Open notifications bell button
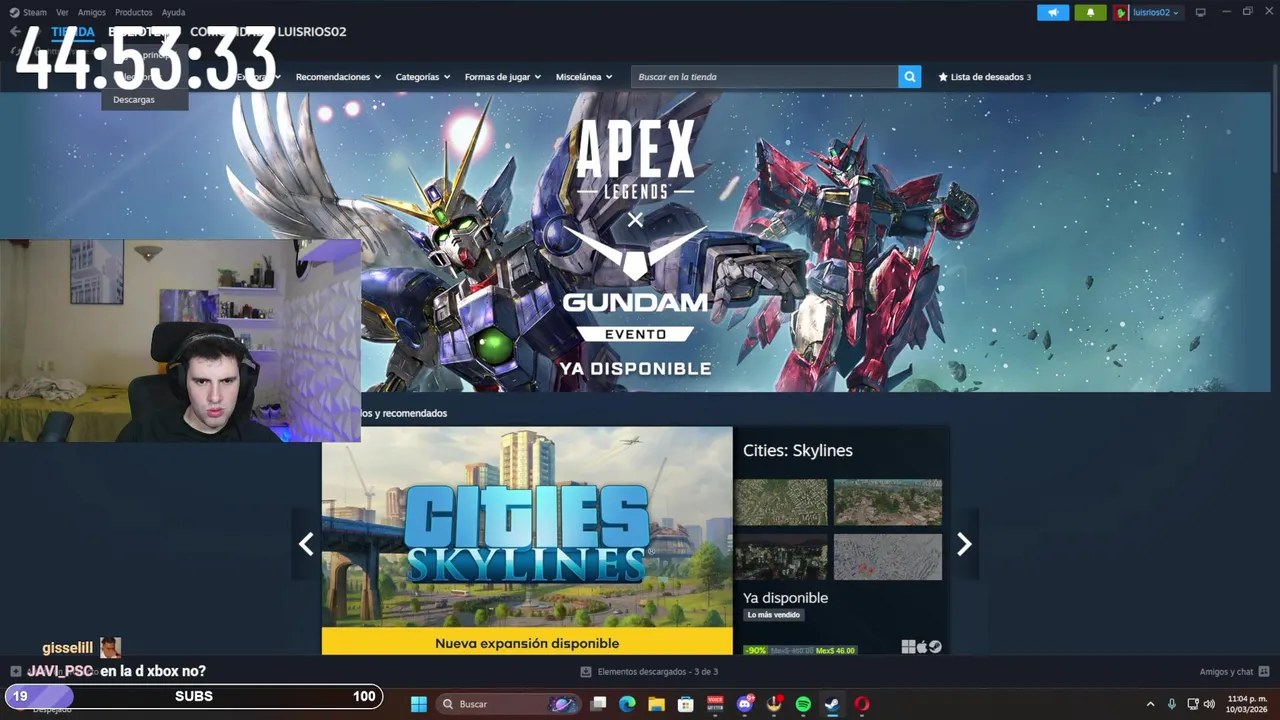1280x720 pixels. pyautogui.click(x=1090, y=12)
